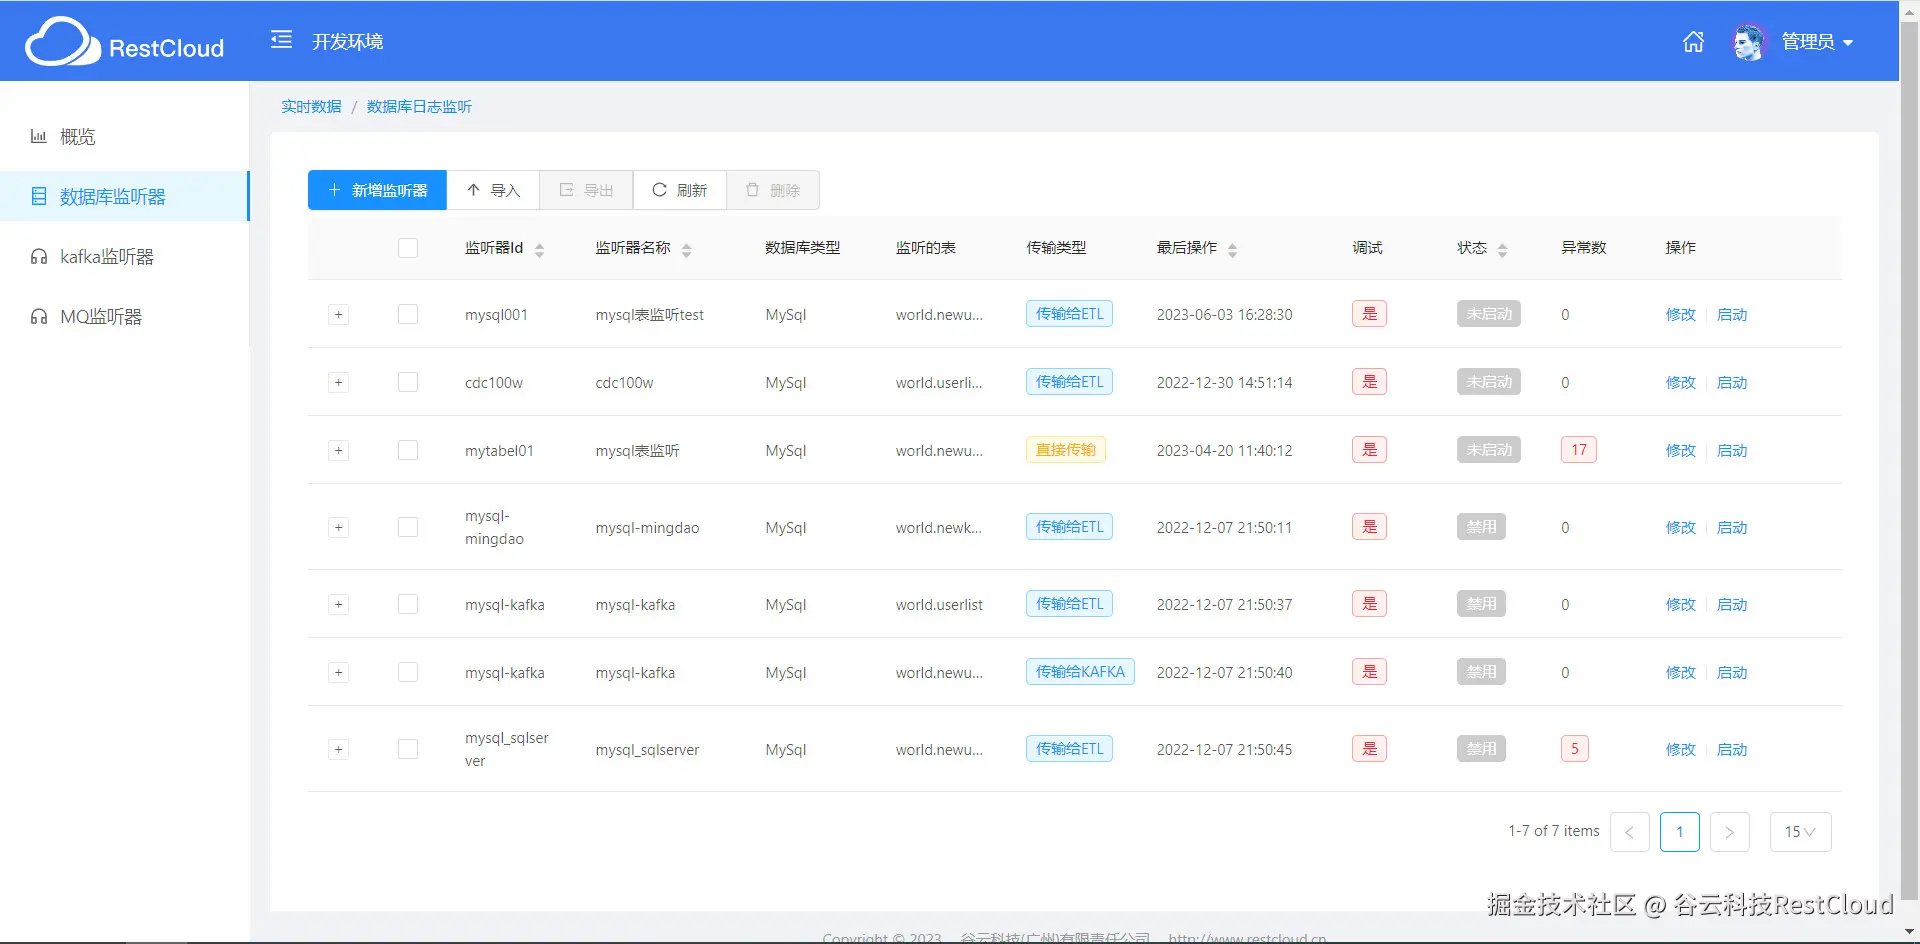The image size is (1920, 944).
Task: Click 启动 for mysql-mingdao row
Action: tap(1732, 528)
